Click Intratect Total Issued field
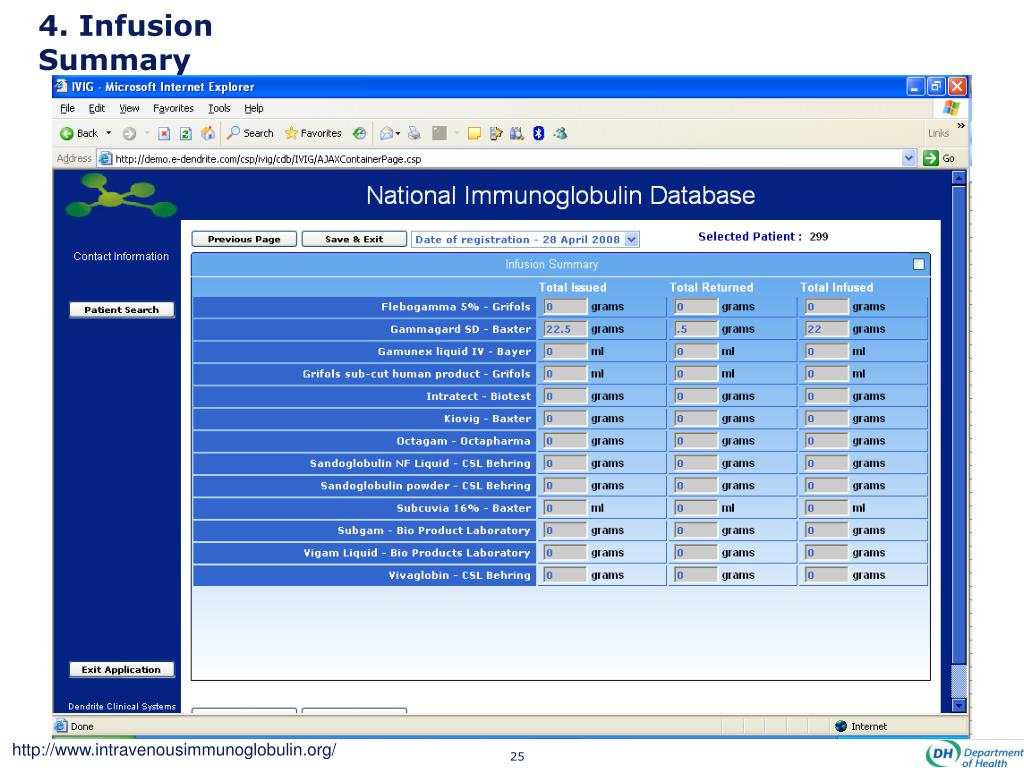 click(566, 396)
